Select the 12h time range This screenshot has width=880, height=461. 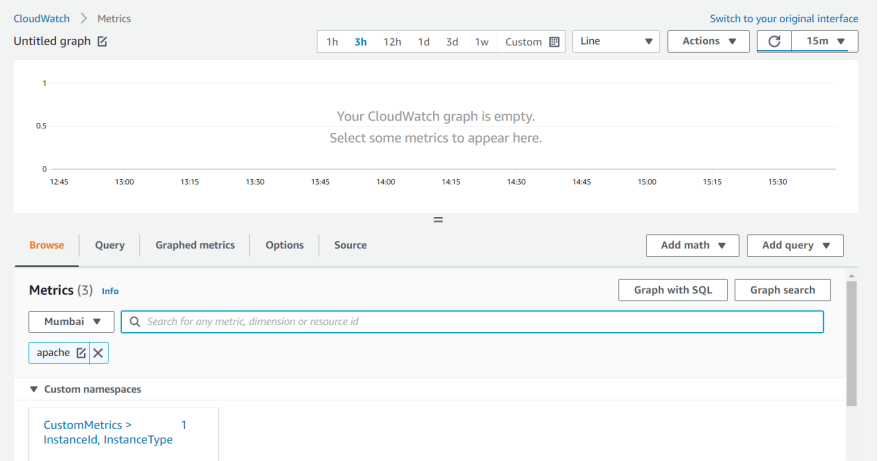(392, 42)
